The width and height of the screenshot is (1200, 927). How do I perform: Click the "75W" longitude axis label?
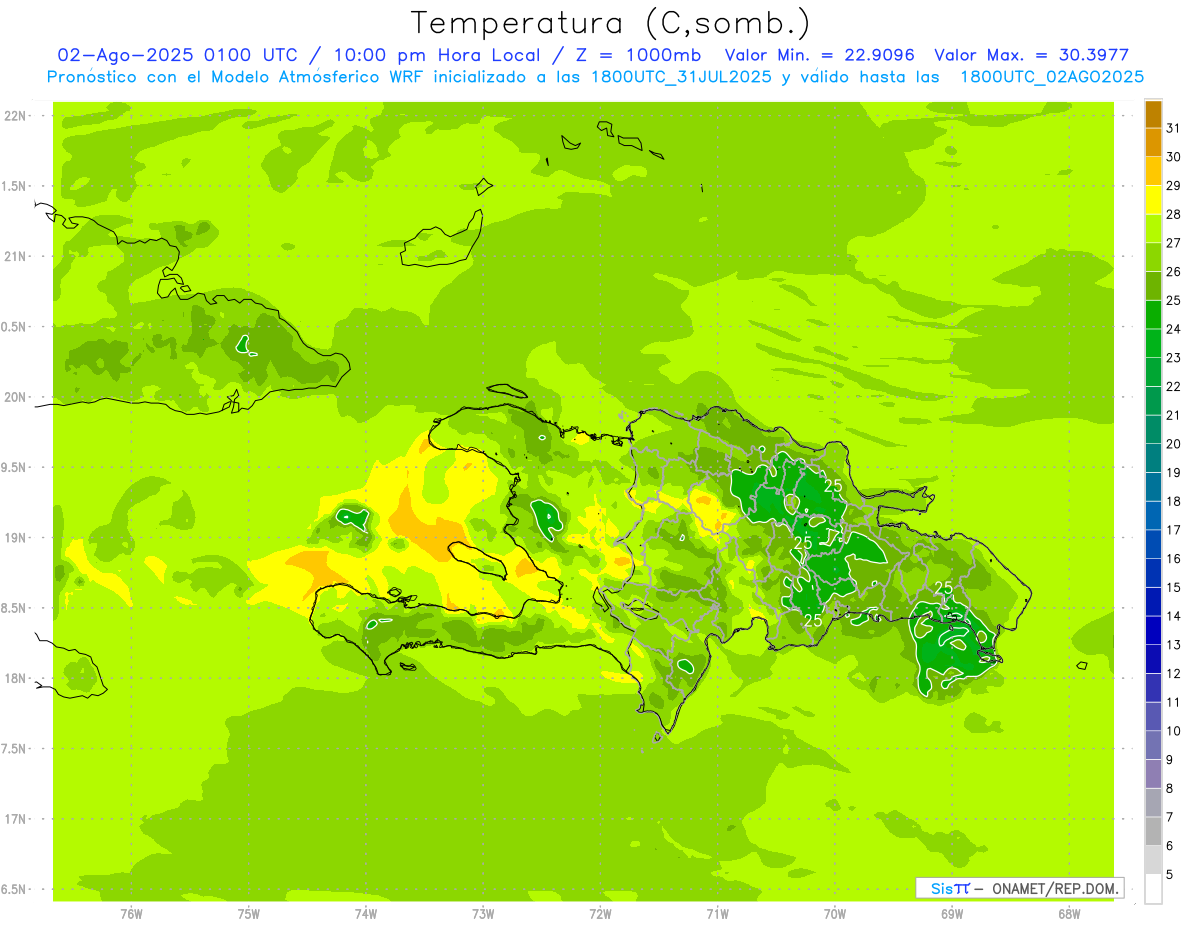[x=249, y=914]
